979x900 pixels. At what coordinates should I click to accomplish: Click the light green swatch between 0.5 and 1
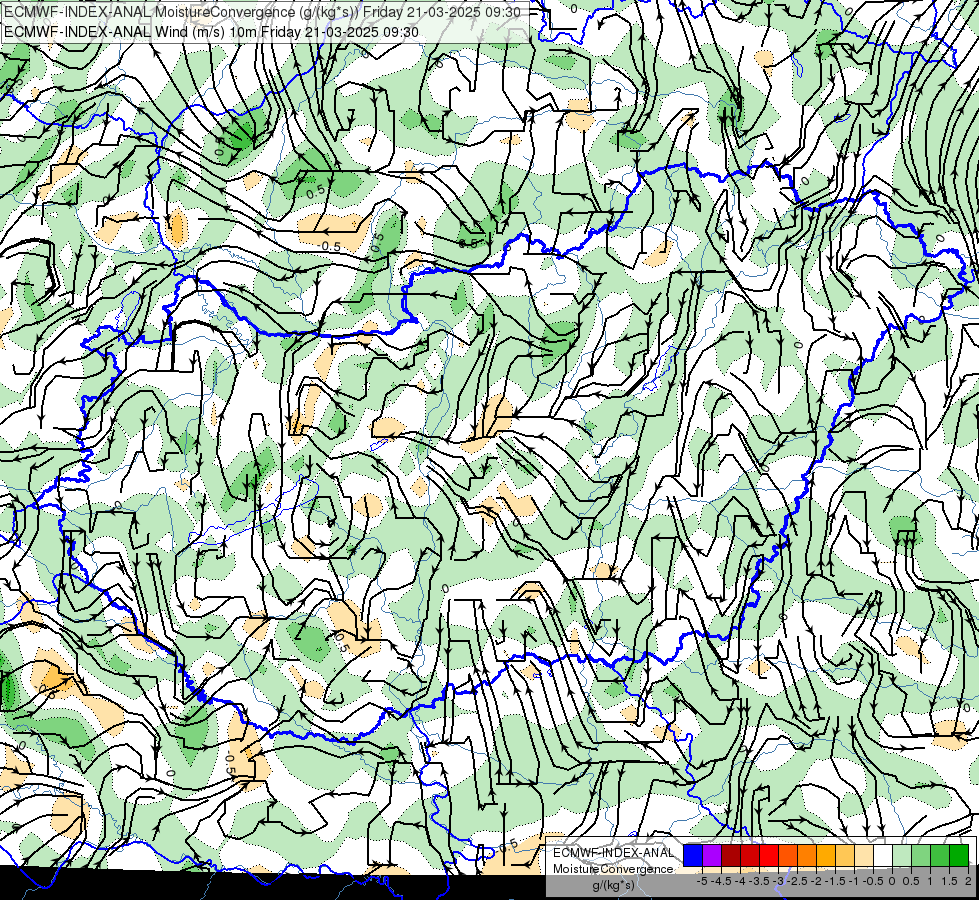(x=921, y=856)
